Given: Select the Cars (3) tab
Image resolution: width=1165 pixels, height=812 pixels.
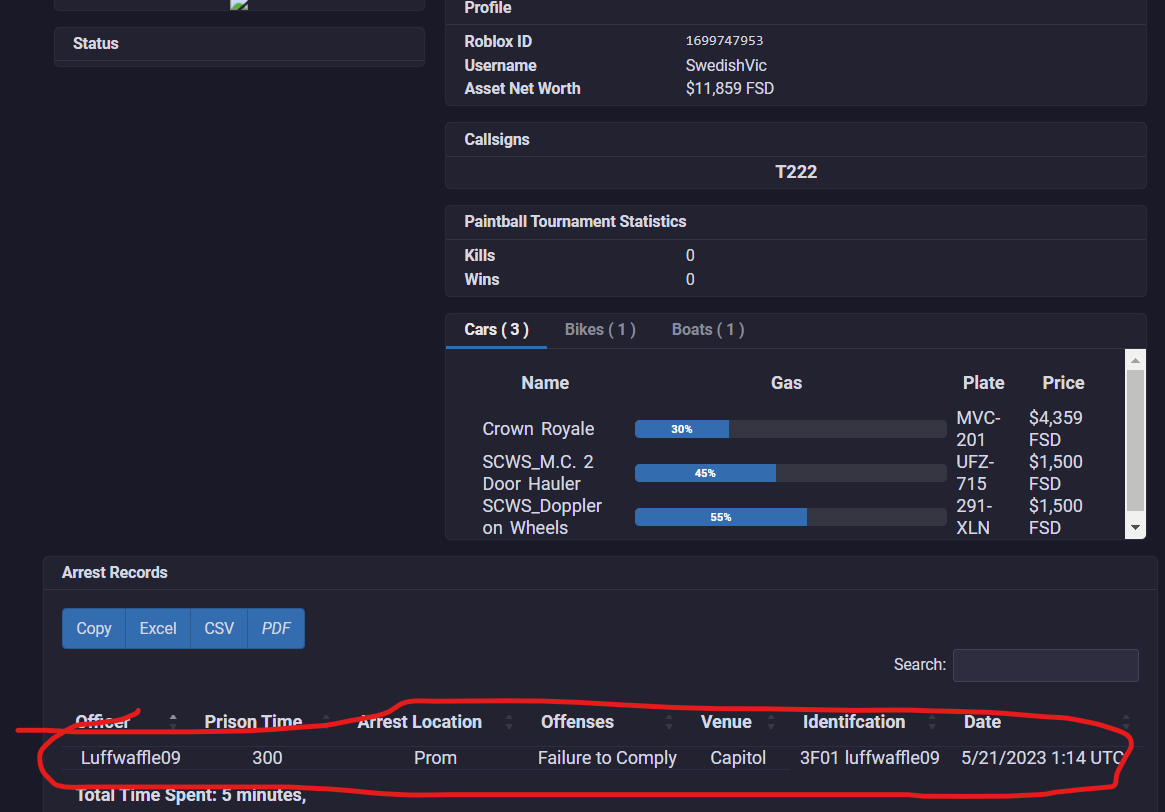Looking at the screenshot, I should coord(496,330).
